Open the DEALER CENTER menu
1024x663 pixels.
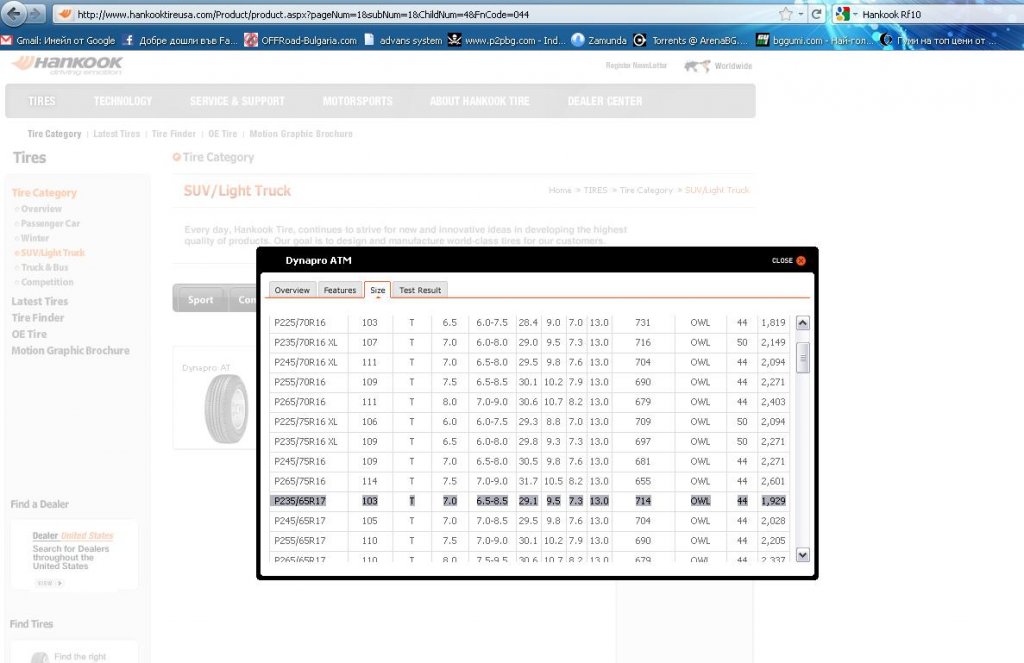605,101
